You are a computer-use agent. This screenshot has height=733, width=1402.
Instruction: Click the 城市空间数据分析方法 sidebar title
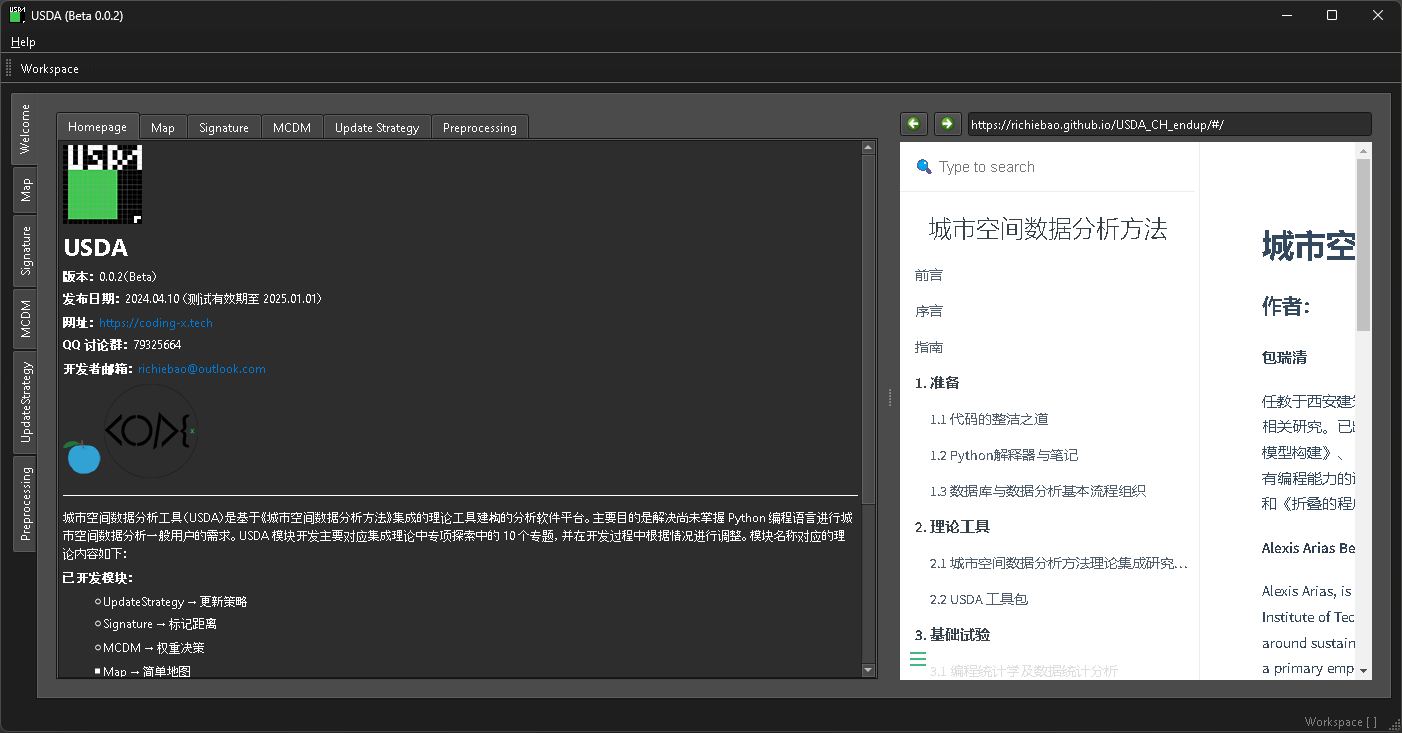[x=1048, y=229]
